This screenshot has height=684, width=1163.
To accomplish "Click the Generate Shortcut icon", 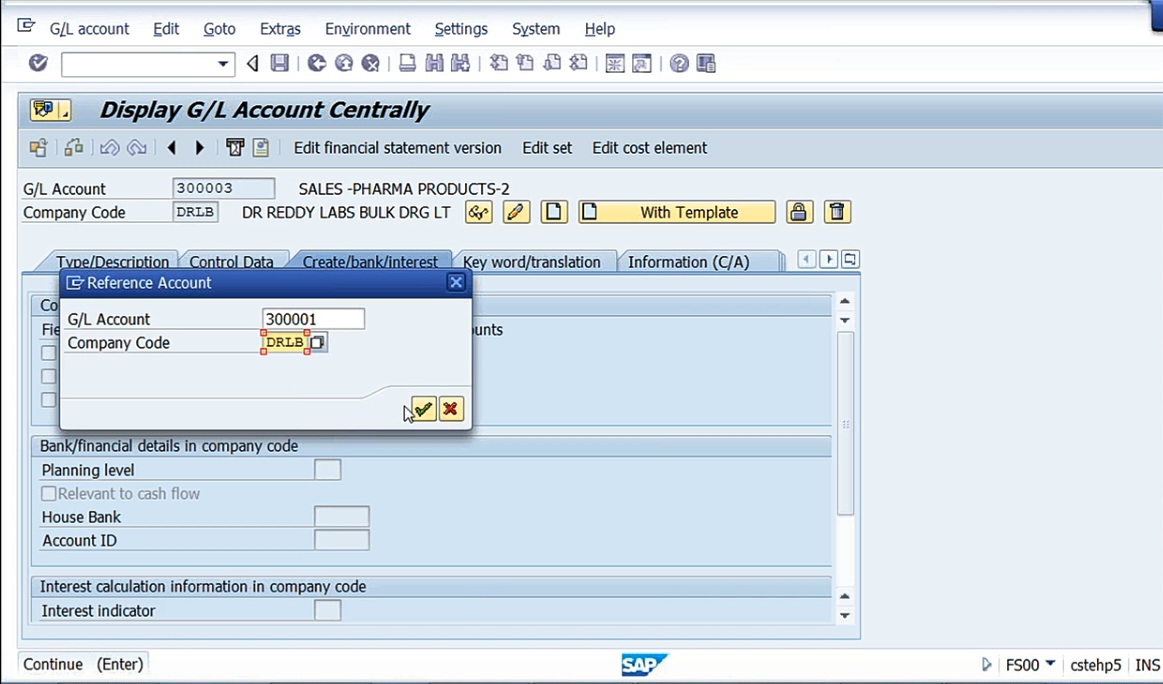I will tap(642, 63).
